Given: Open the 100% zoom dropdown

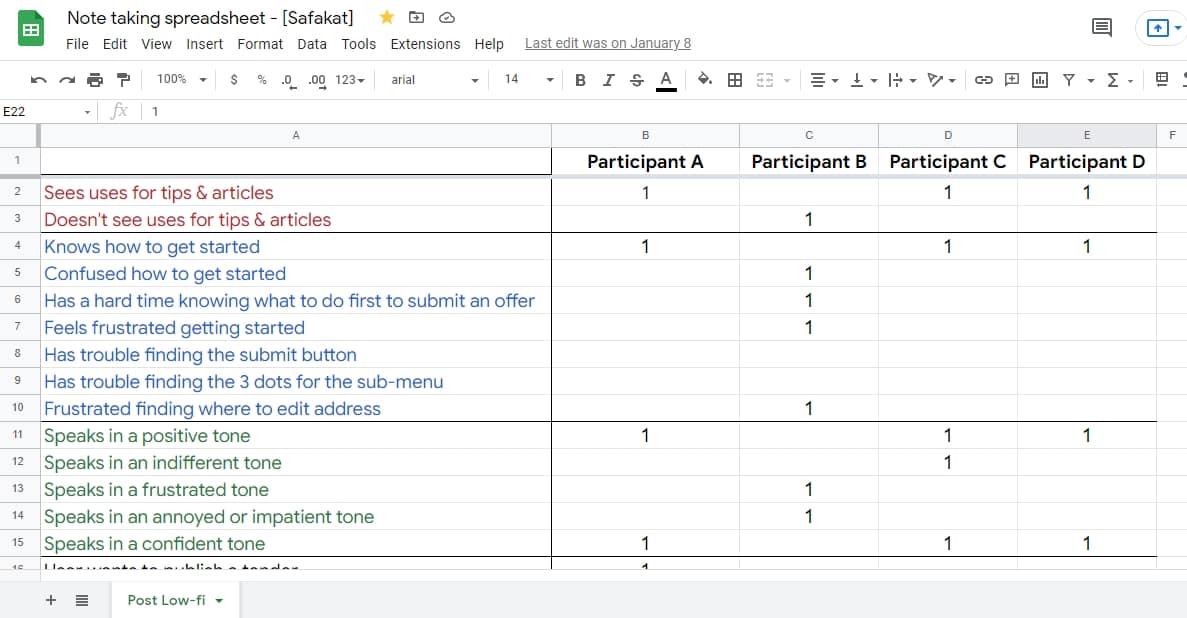Looking at the screenshot, I should click(182, 80).
